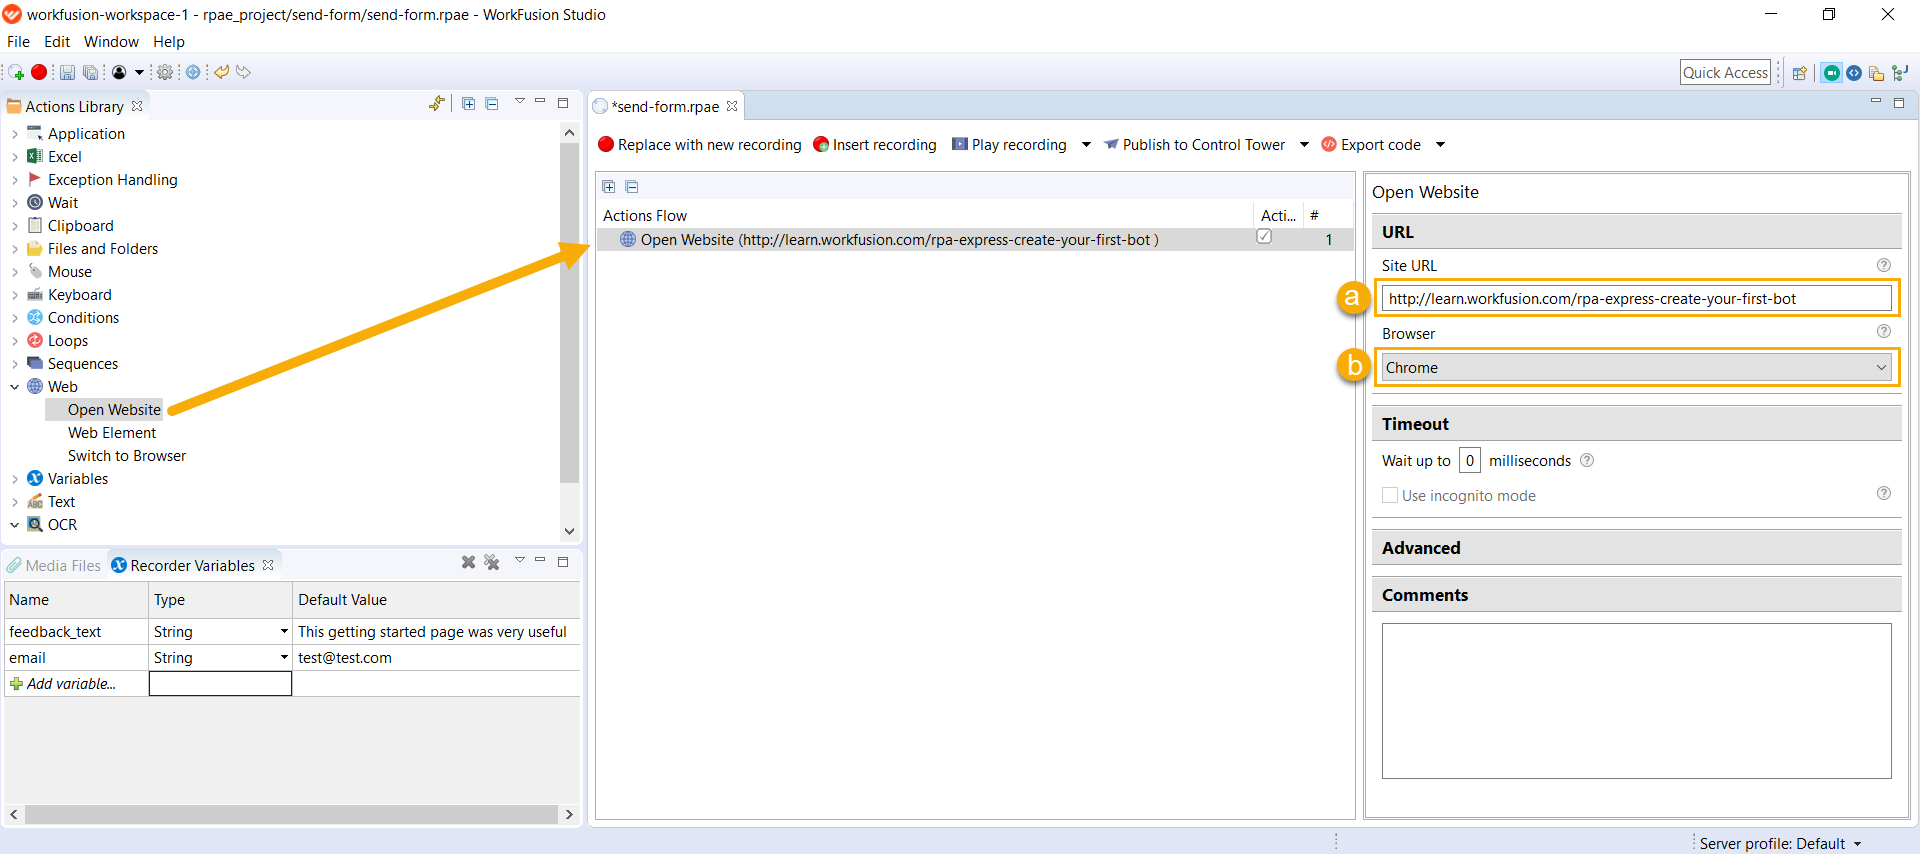Expand the Application category
1920x854 pixels.
(14, 134)
